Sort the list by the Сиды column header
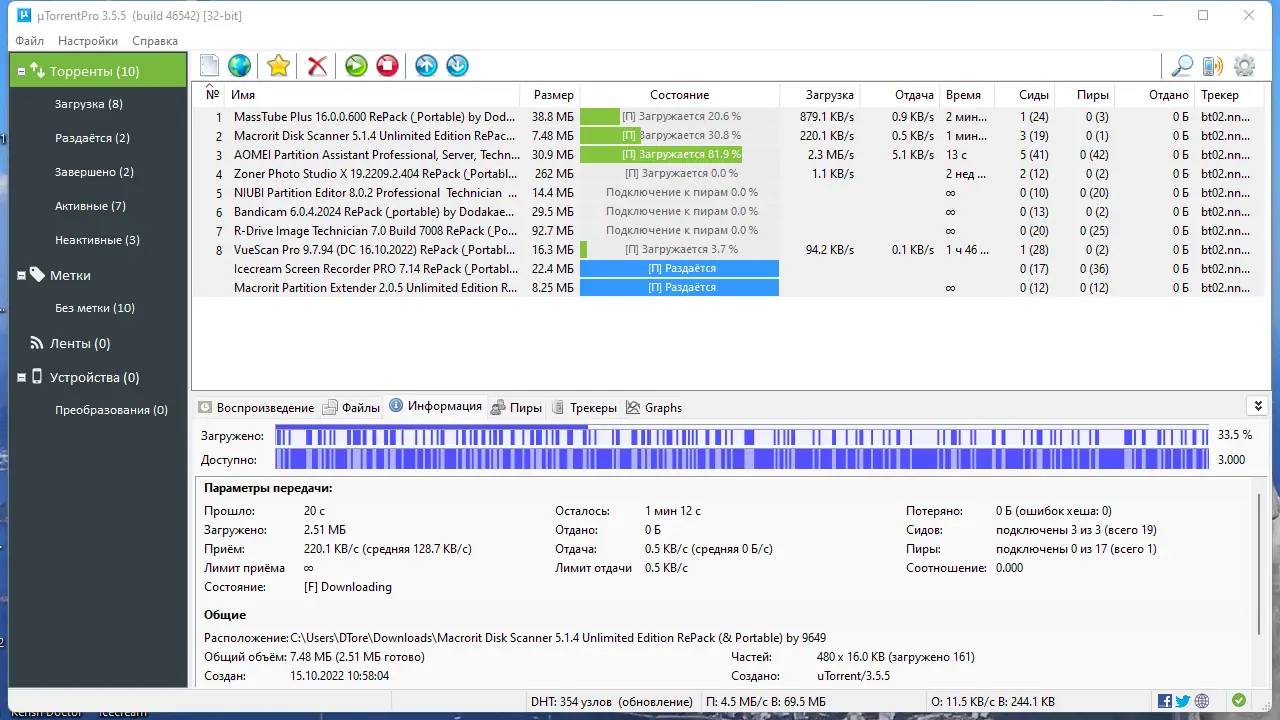The height and width of the screenshot is (720, 1280). [x=1025, y=95]
